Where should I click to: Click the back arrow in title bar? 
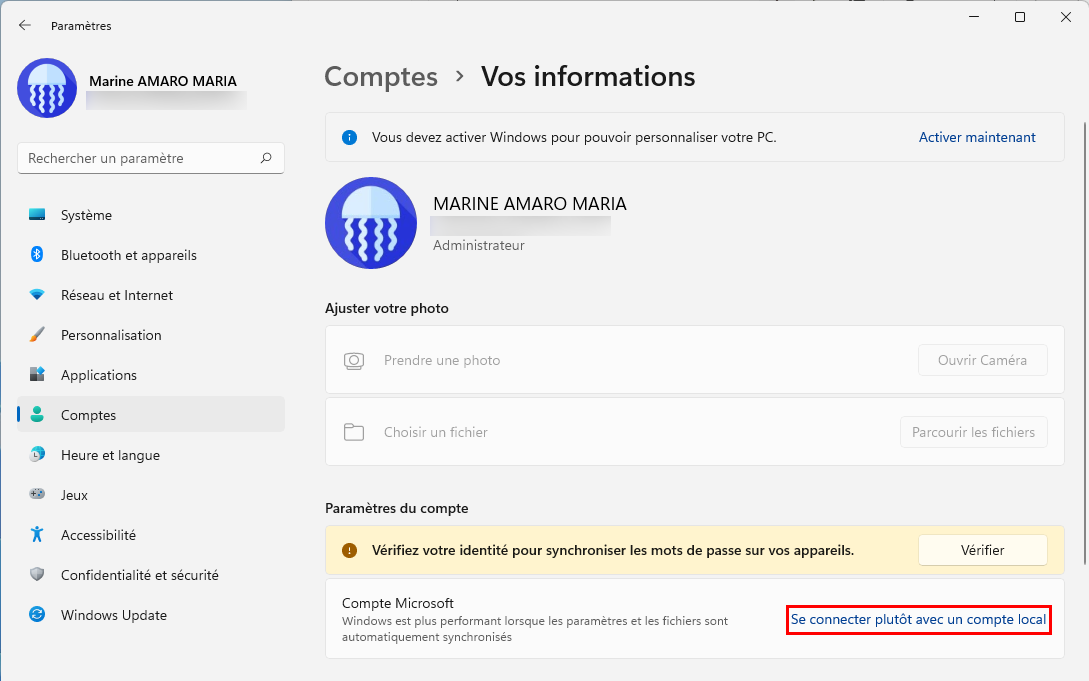click(x=25, y=25)
